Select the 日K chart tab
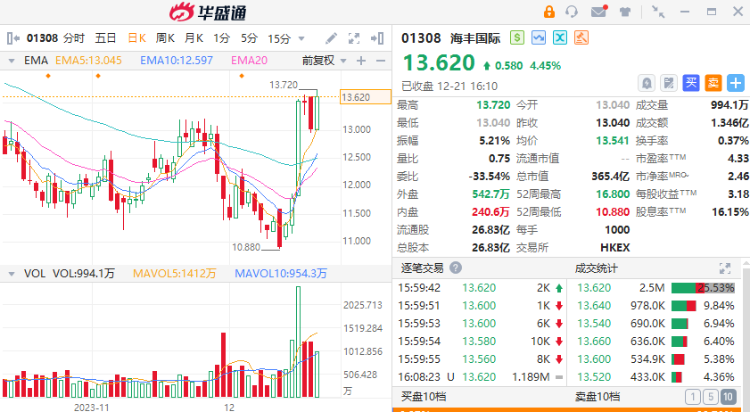The height and width of the screenshot is (412, 750). (x=137, y=38)
